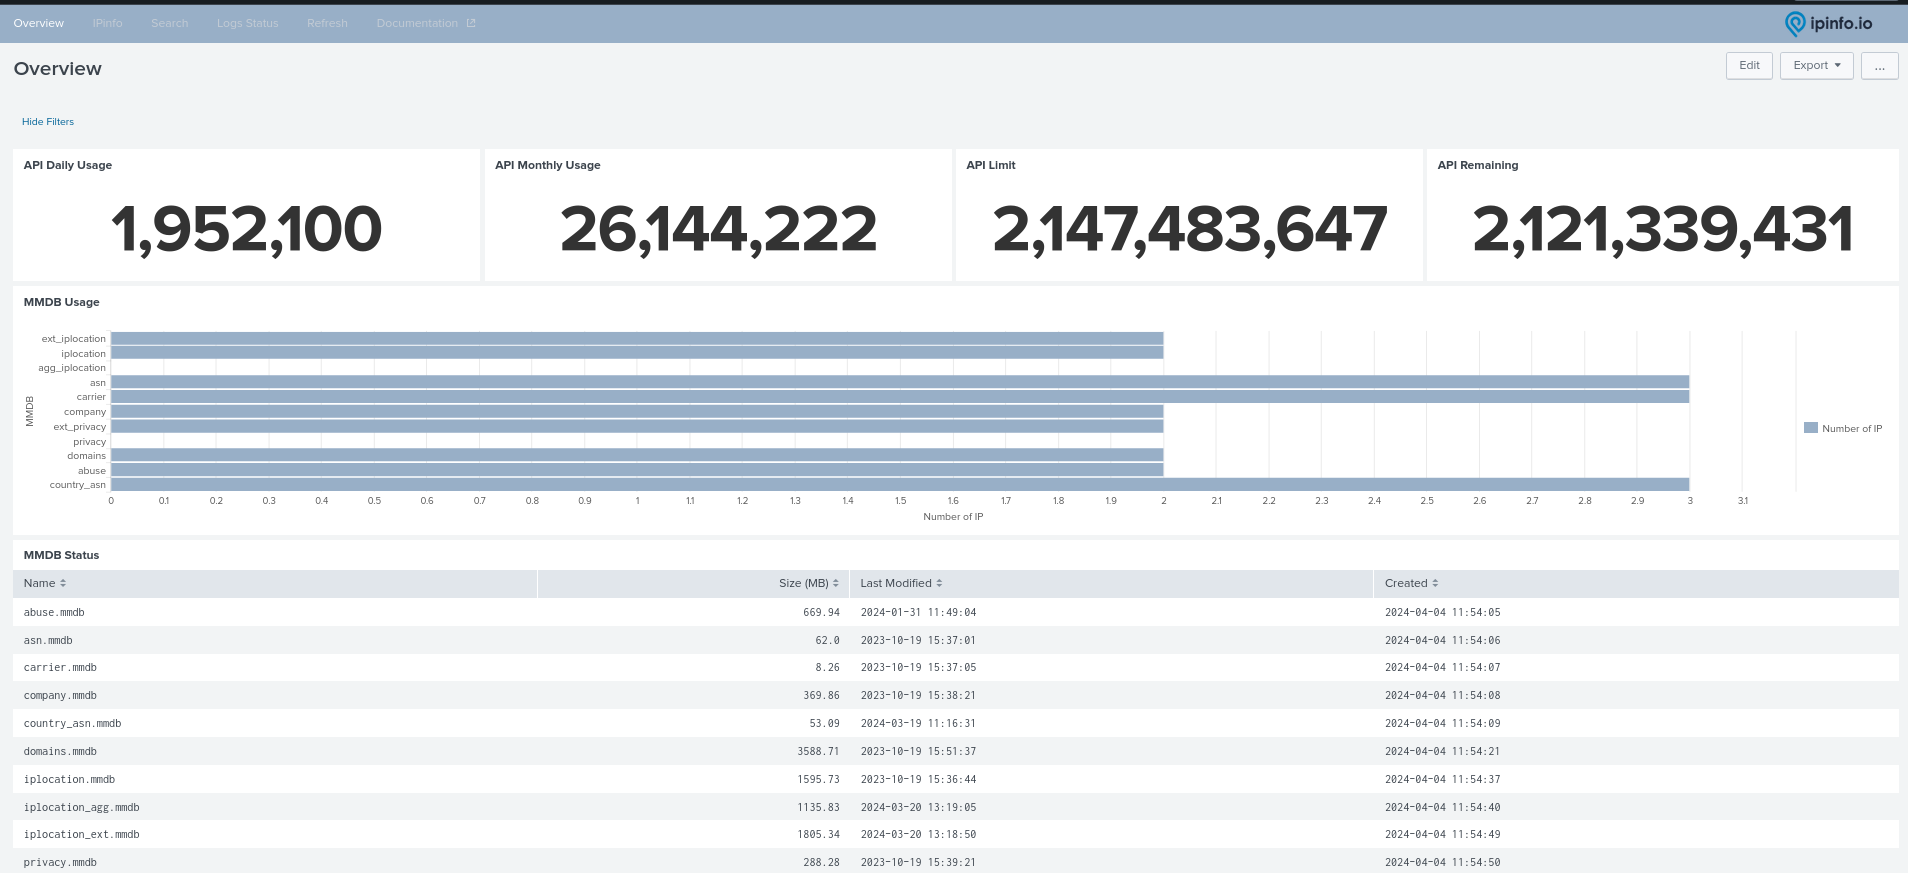Select the iplocation.mmdb row name

69,779
